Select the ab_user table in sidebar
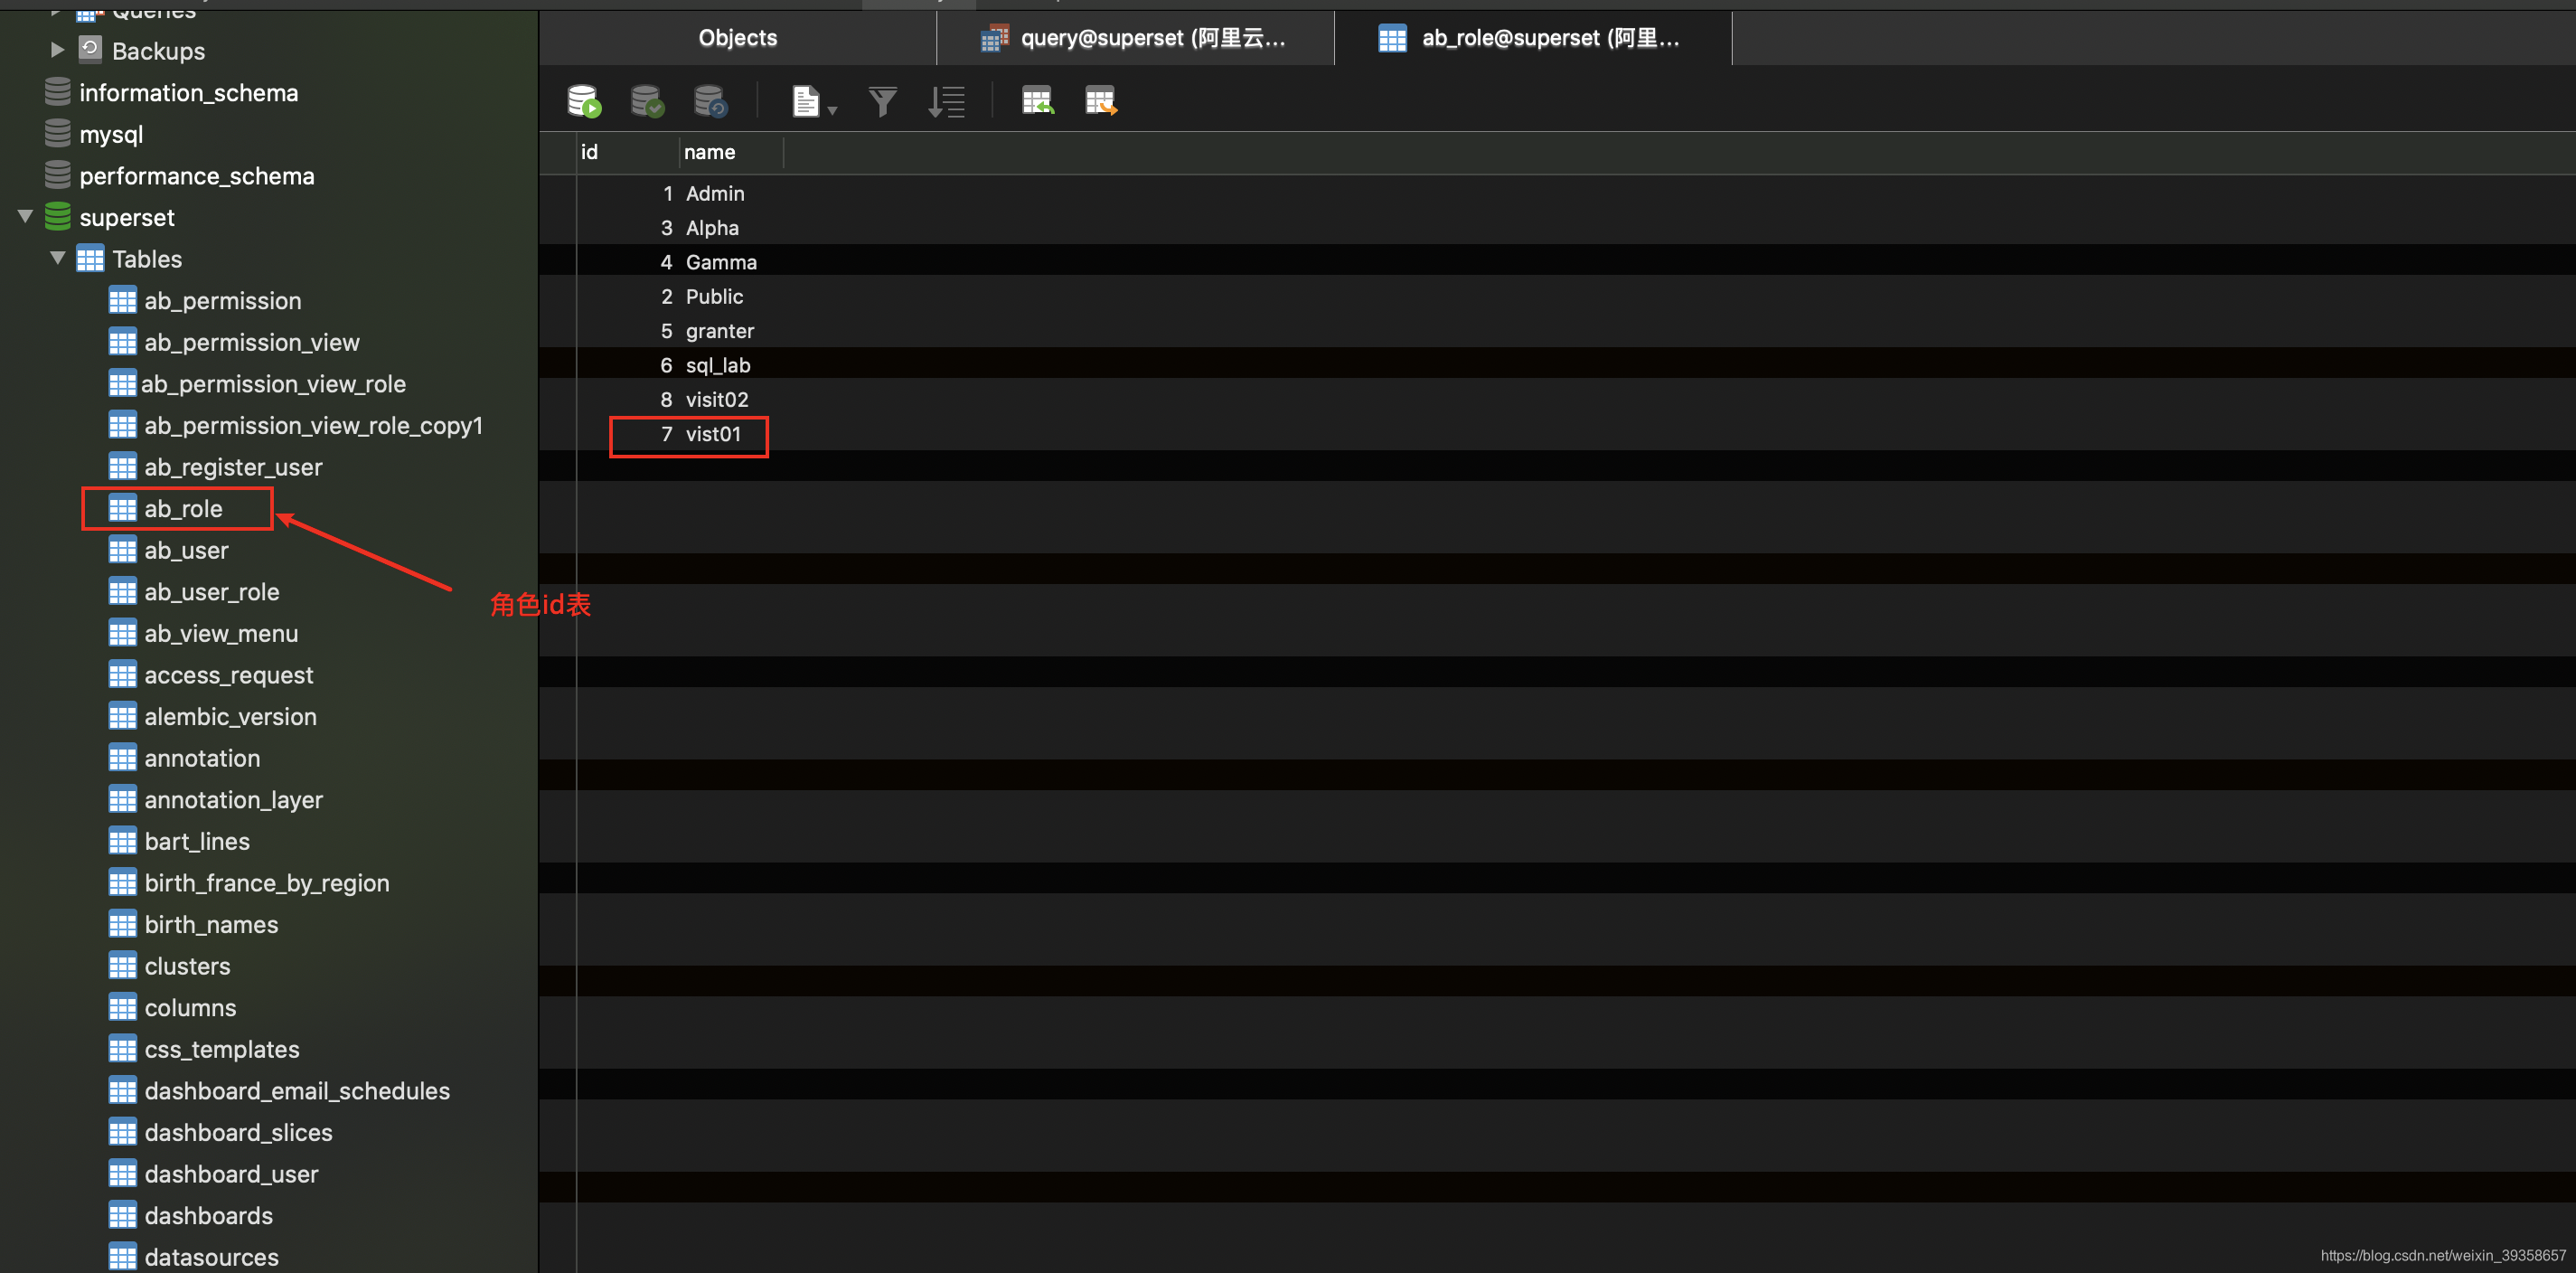This screenshot has height=1273, width=2576. (x=185, y=549)
